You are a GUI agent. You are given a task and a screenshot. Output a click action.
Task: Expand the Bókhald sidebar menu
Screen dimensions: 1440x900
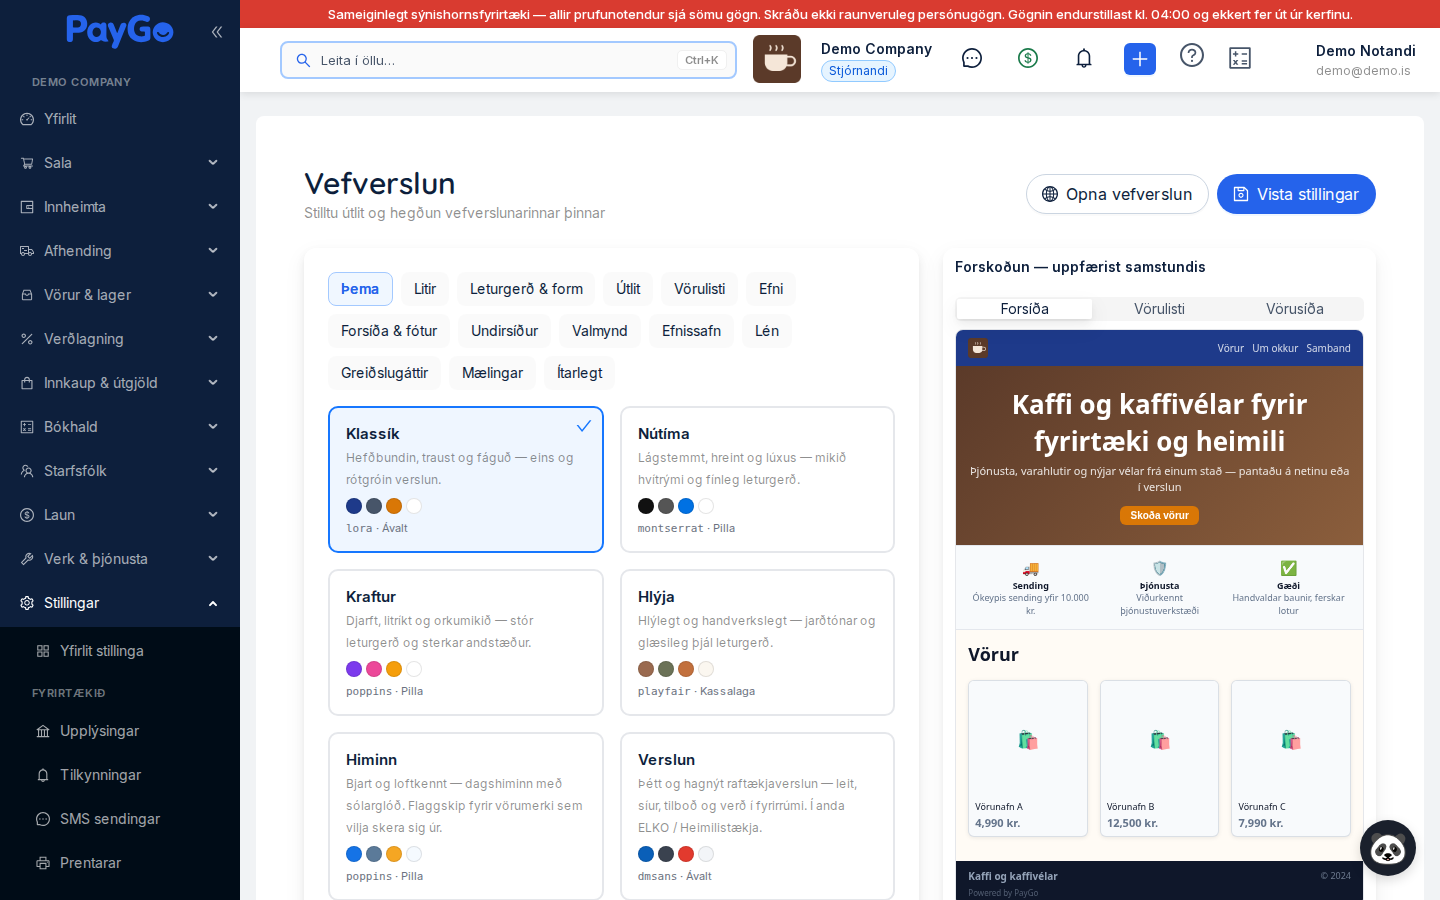click(120, 427)
